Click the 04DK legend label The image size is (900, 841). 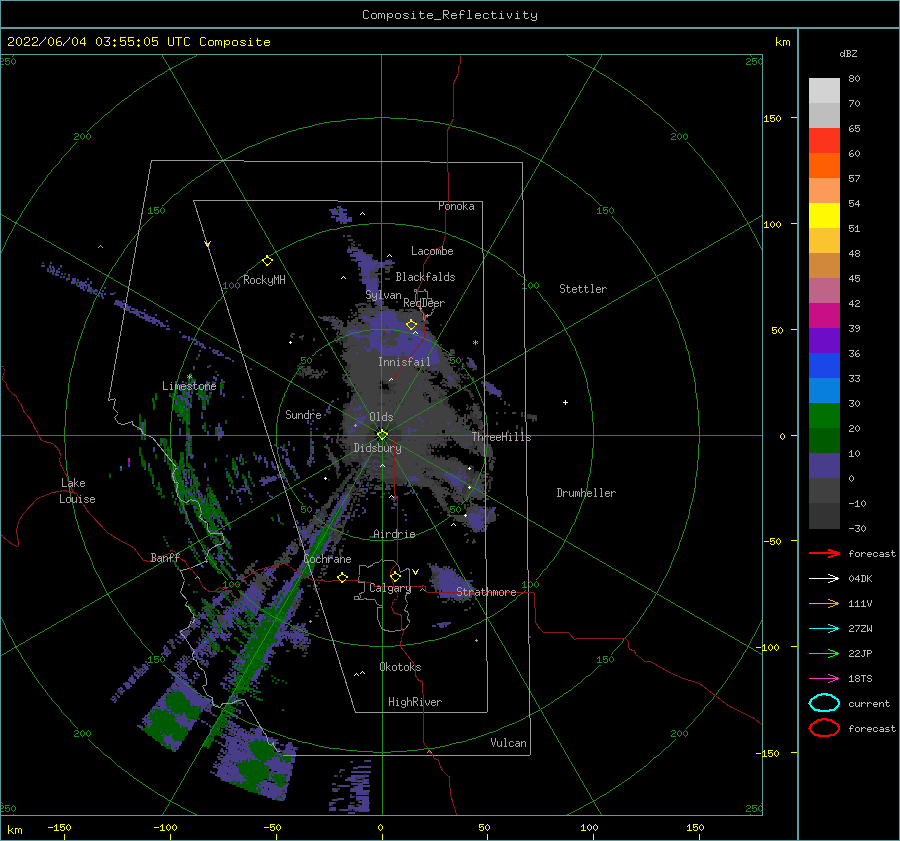click(x=860, y=579)
